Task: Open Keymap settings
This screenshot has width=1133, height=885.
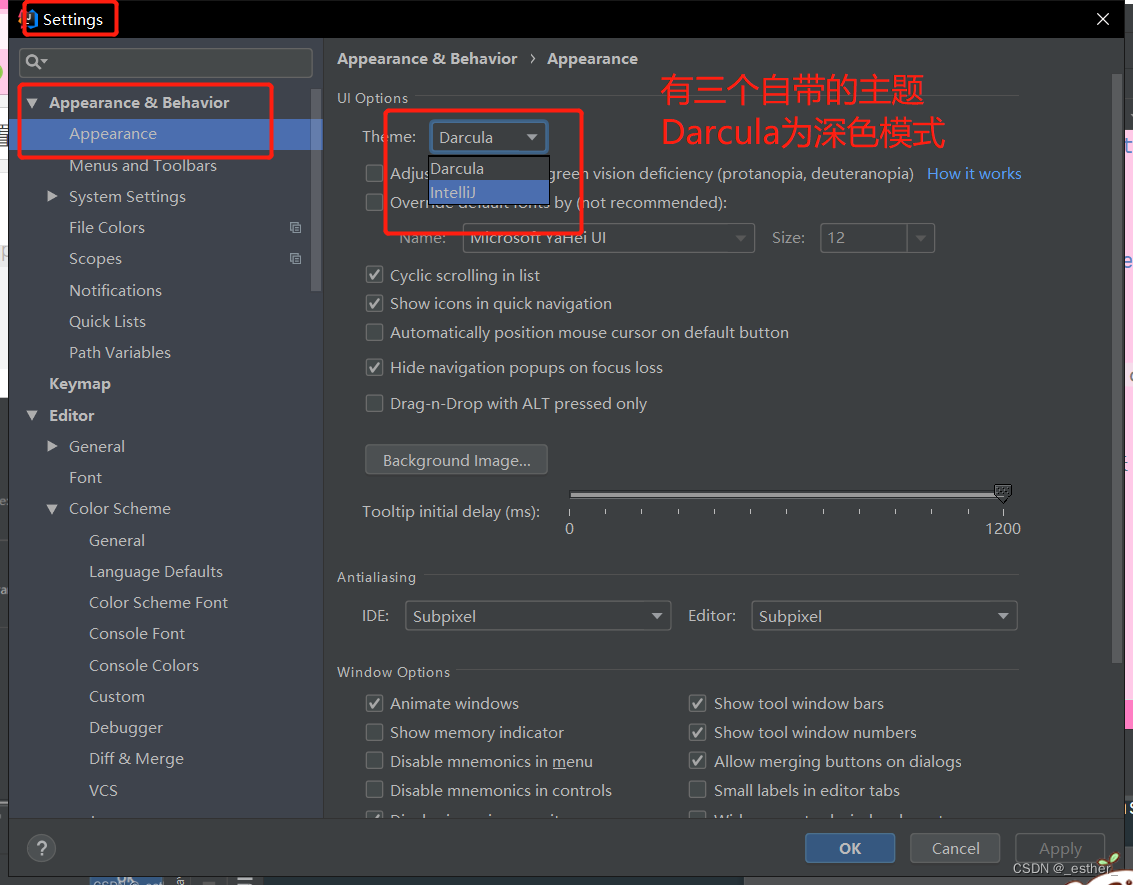Action: (79, 384)
